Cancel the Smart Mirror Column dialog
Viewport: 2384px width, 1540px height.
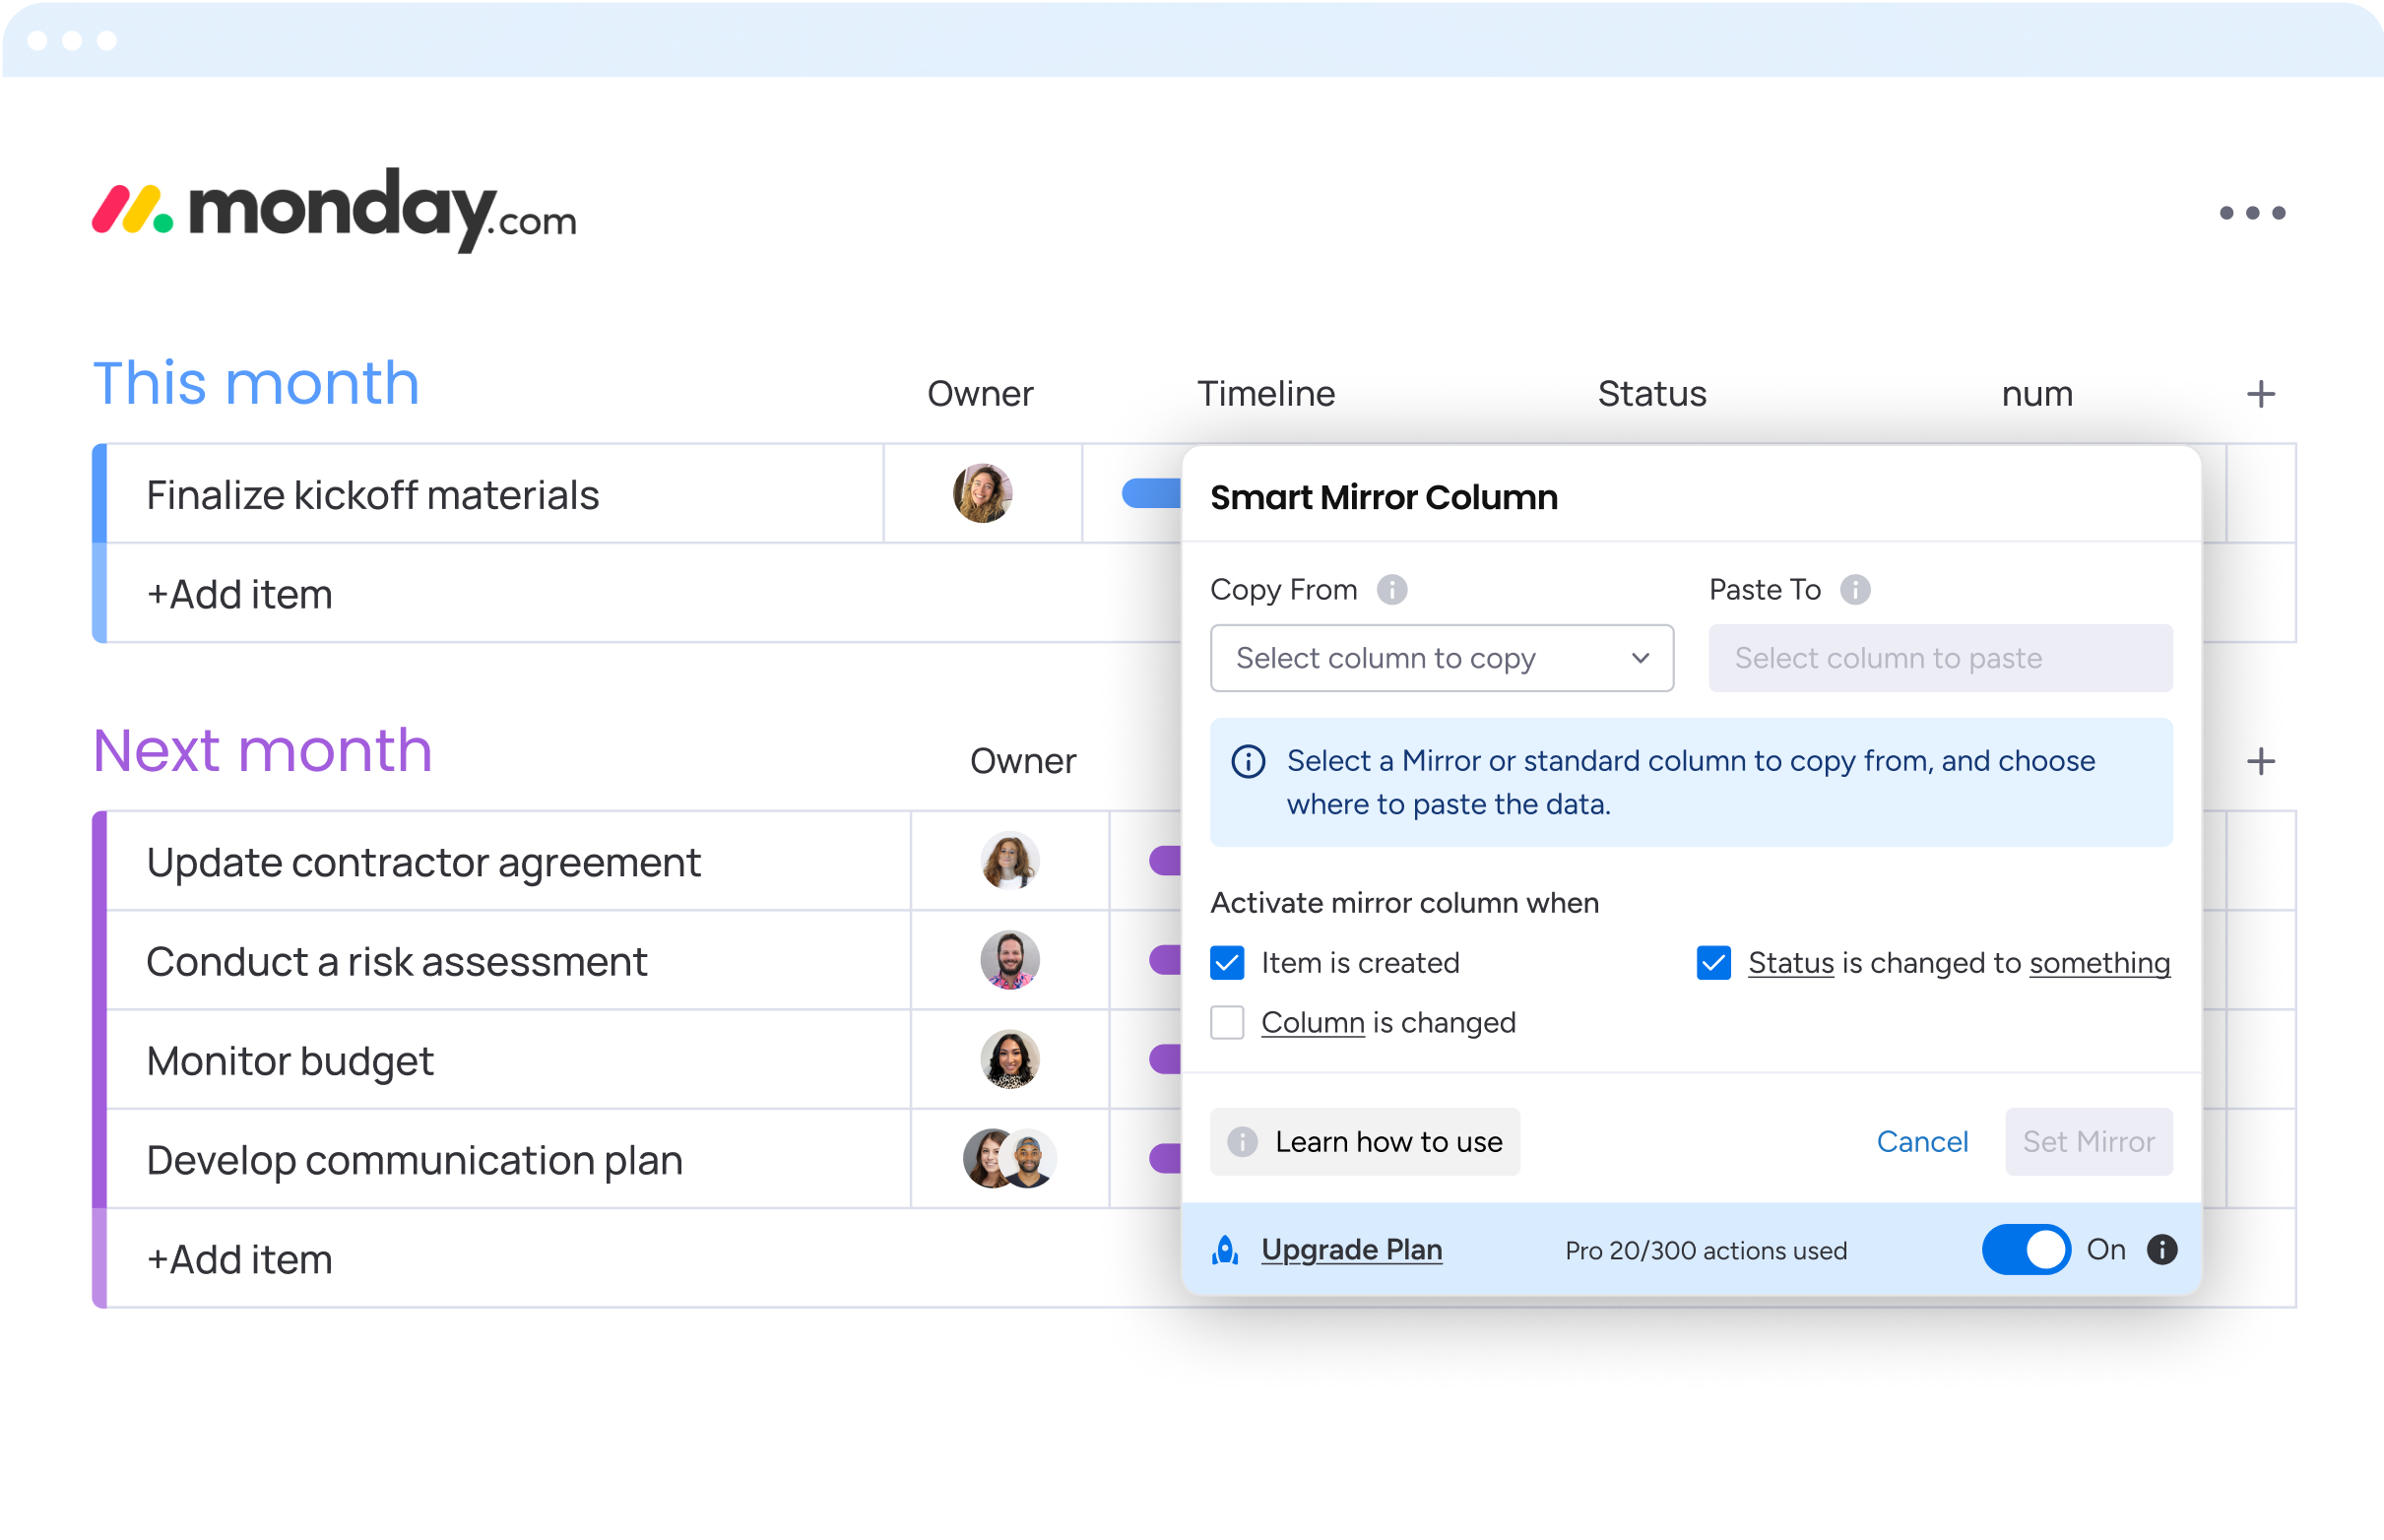click(x=1922, y=1142)
